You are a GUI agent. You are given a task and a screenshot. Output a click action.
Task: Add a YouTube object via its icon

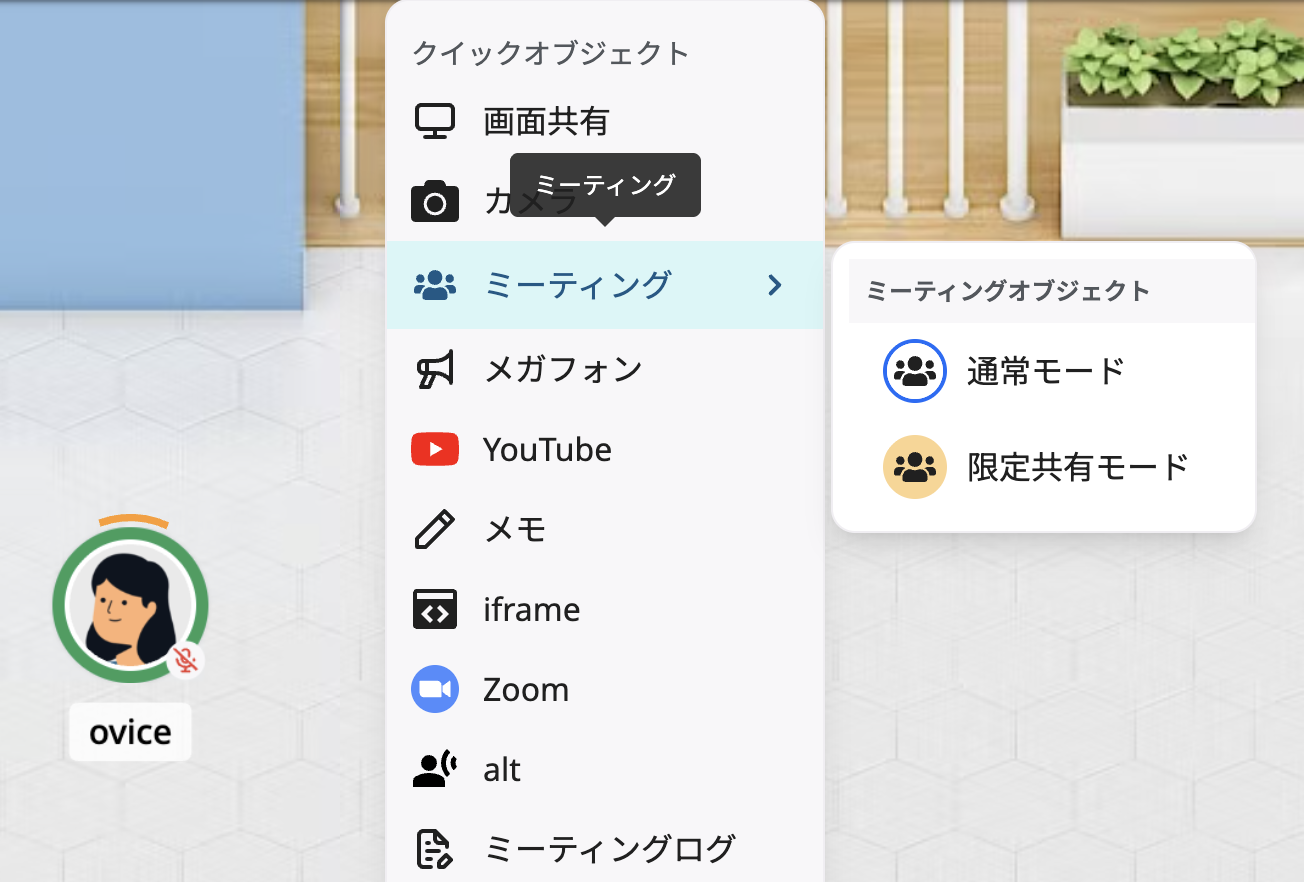[435, 449]
